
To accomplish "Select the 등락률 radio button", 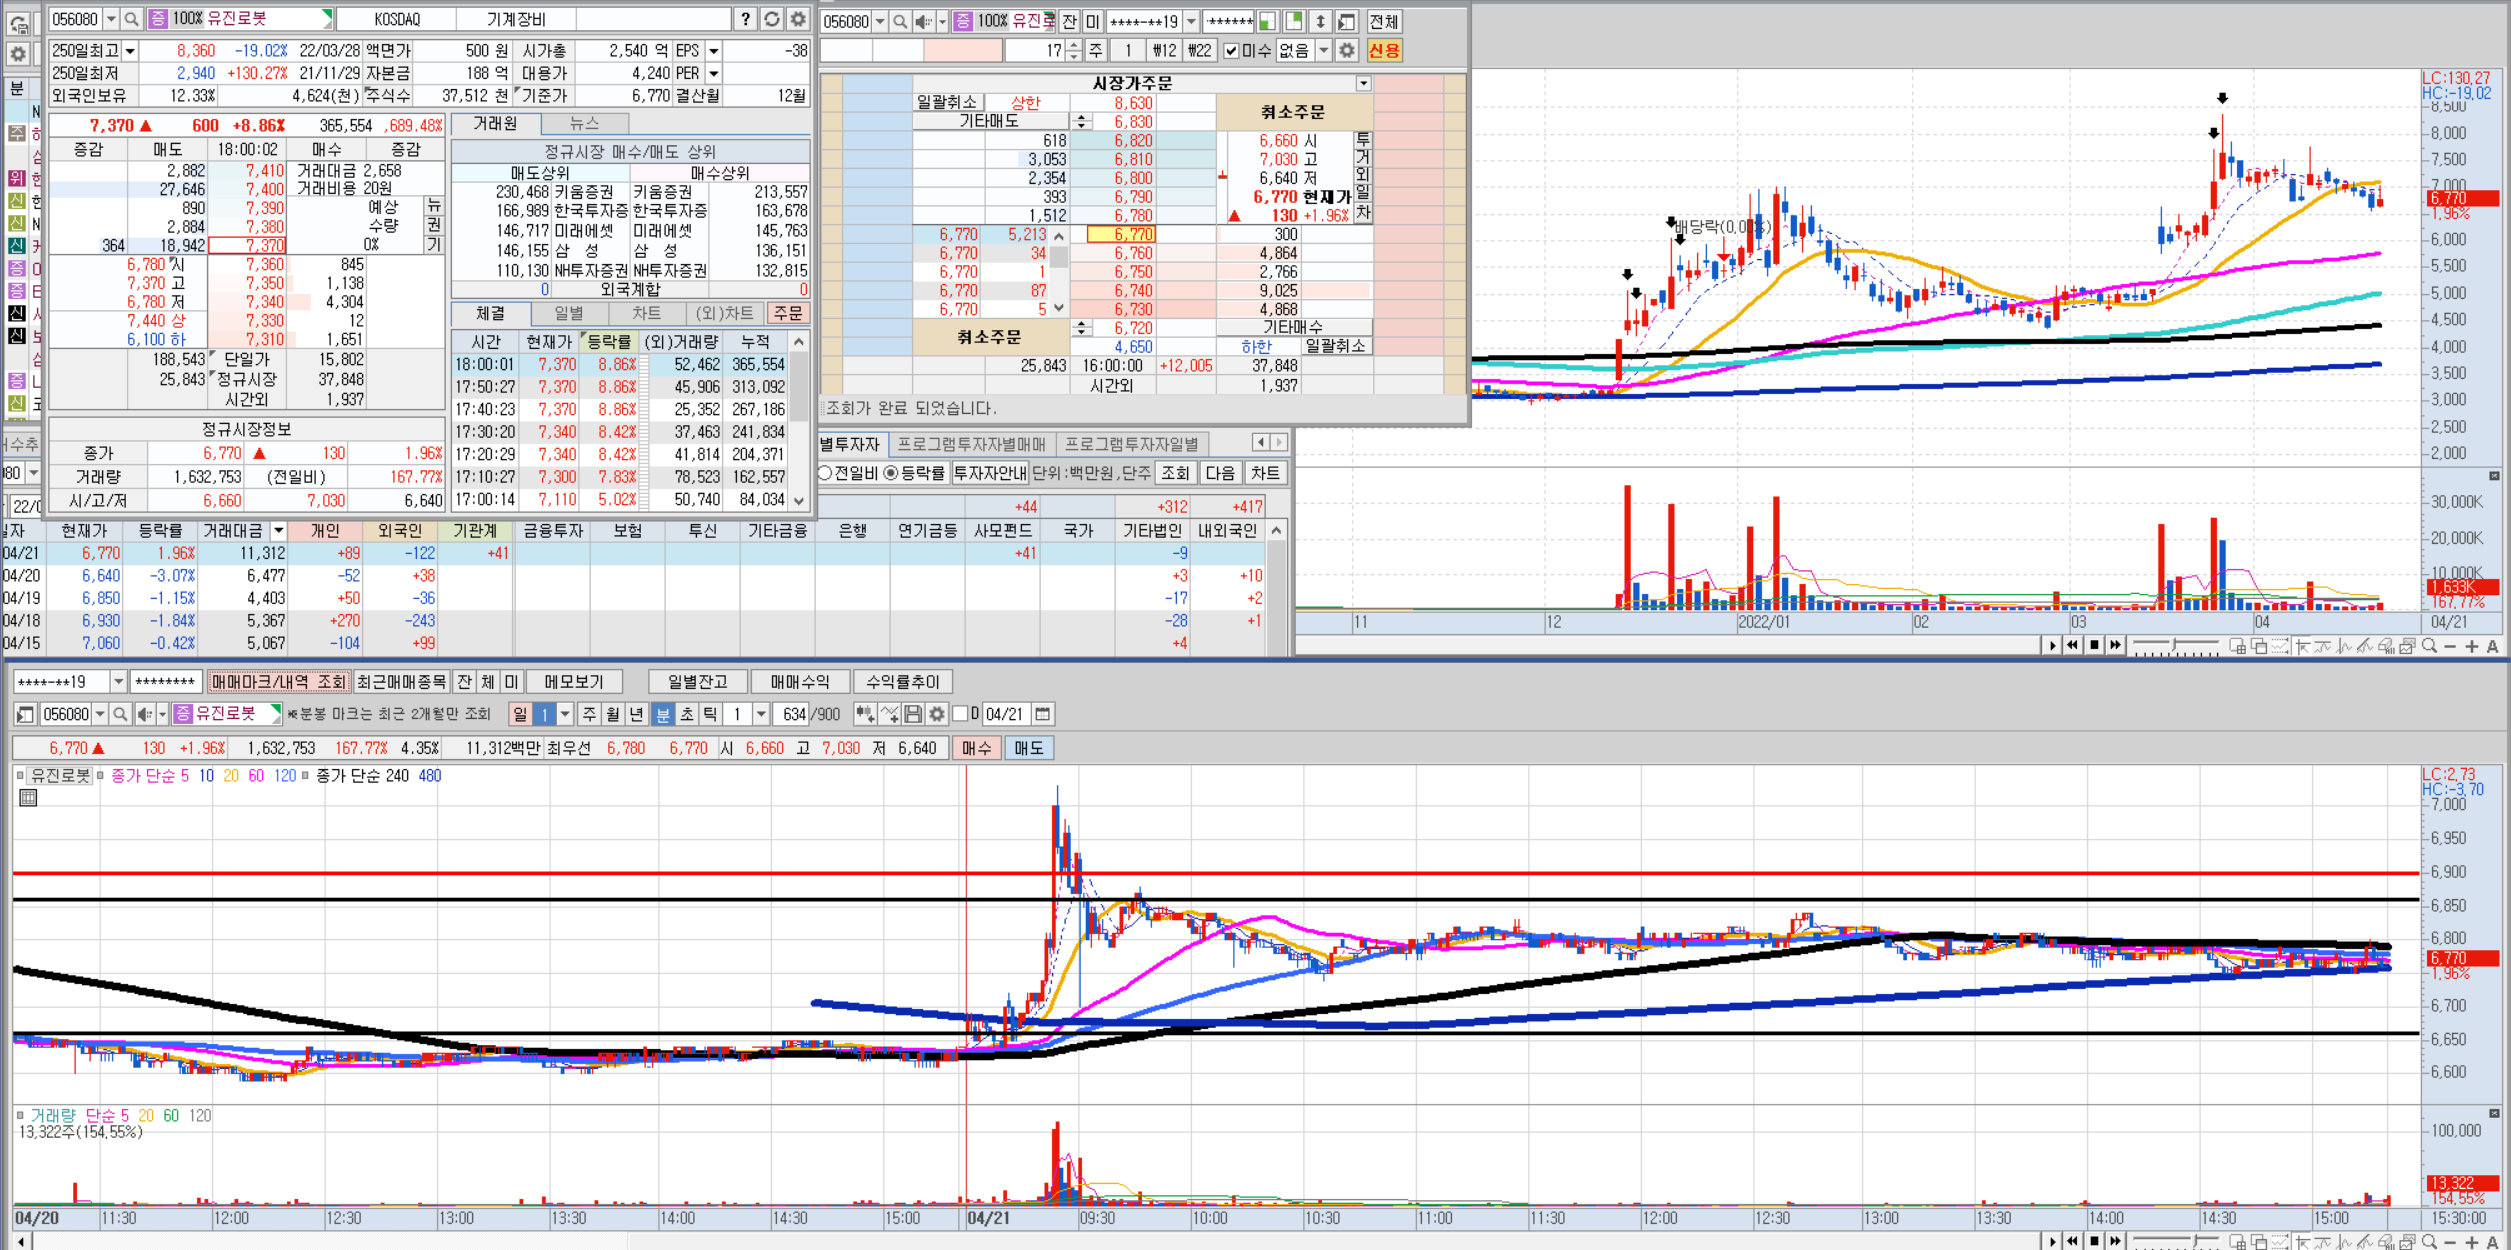I will (891, 473).
